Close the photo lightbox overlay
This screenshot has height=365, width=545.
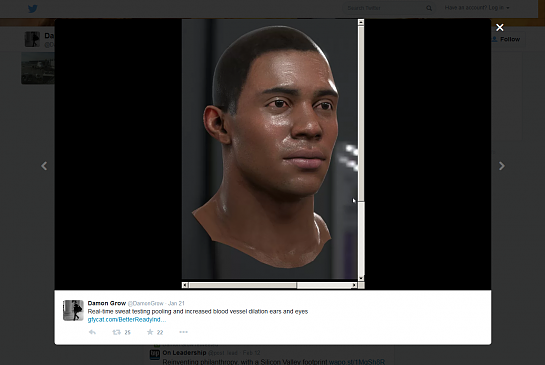pyautogui.click(x=499, y=27)
